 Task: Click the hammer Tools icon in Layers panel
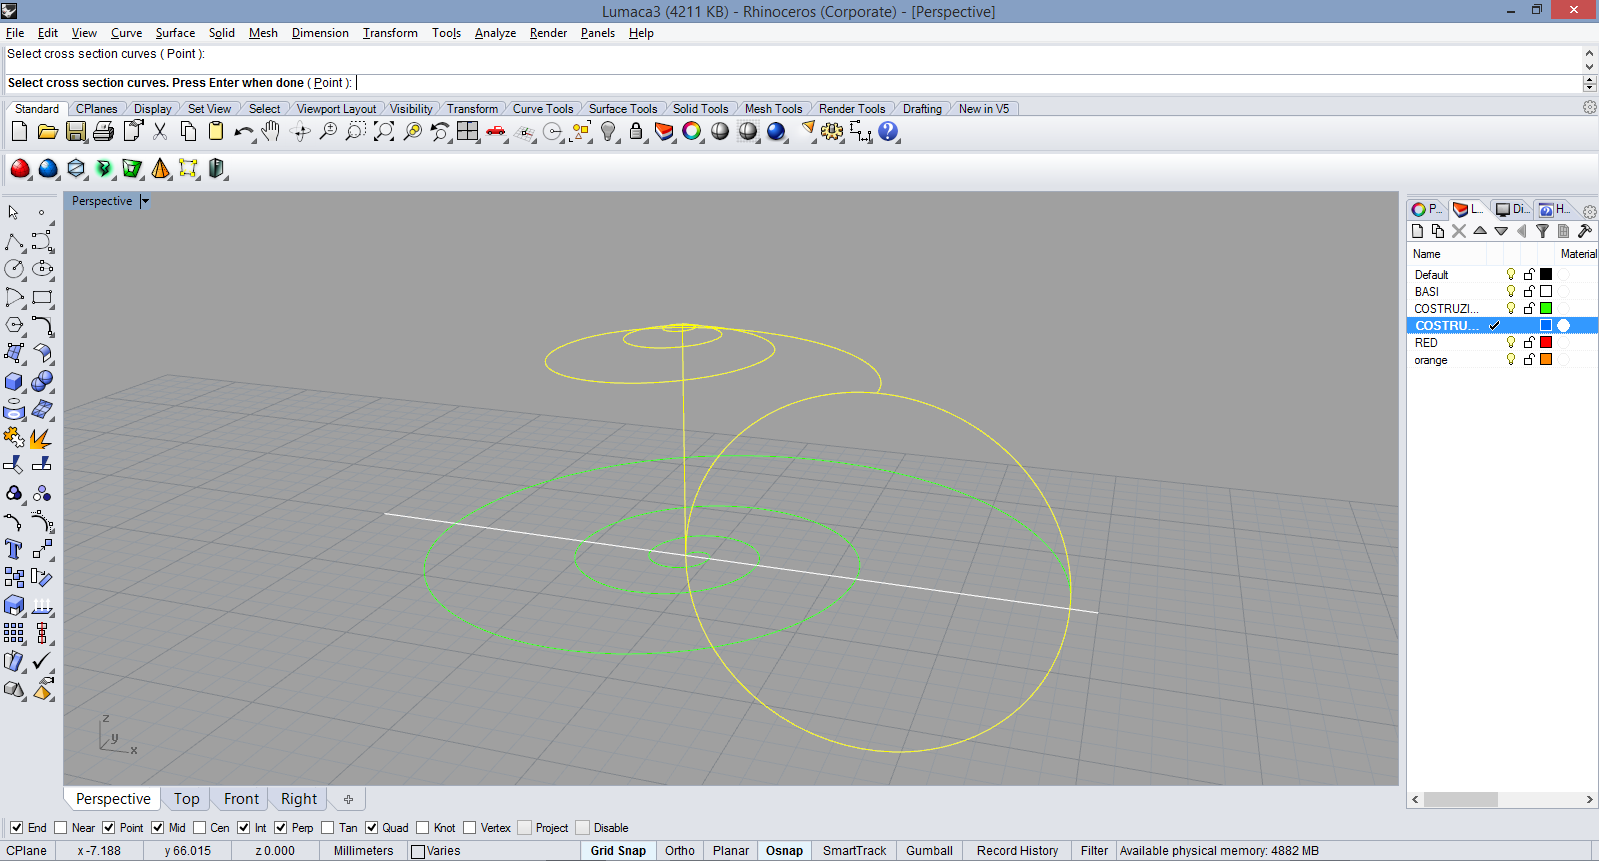(1585, 231)
